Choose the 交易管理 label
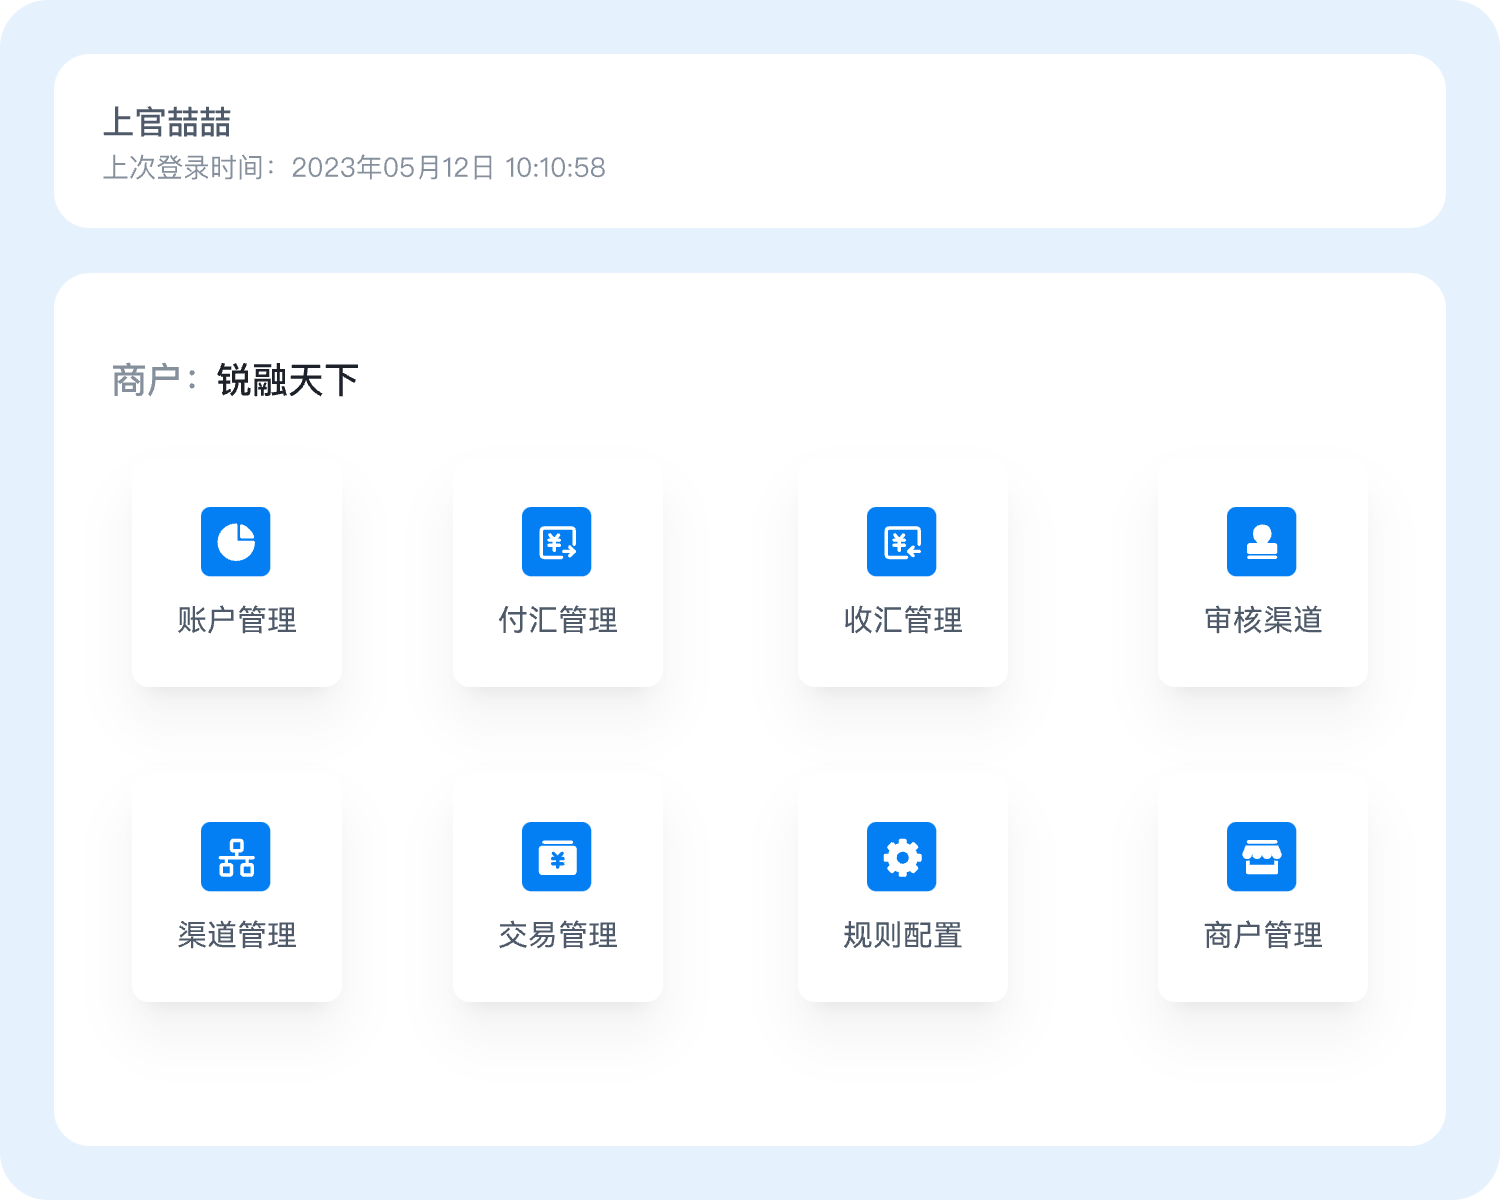 558,935
